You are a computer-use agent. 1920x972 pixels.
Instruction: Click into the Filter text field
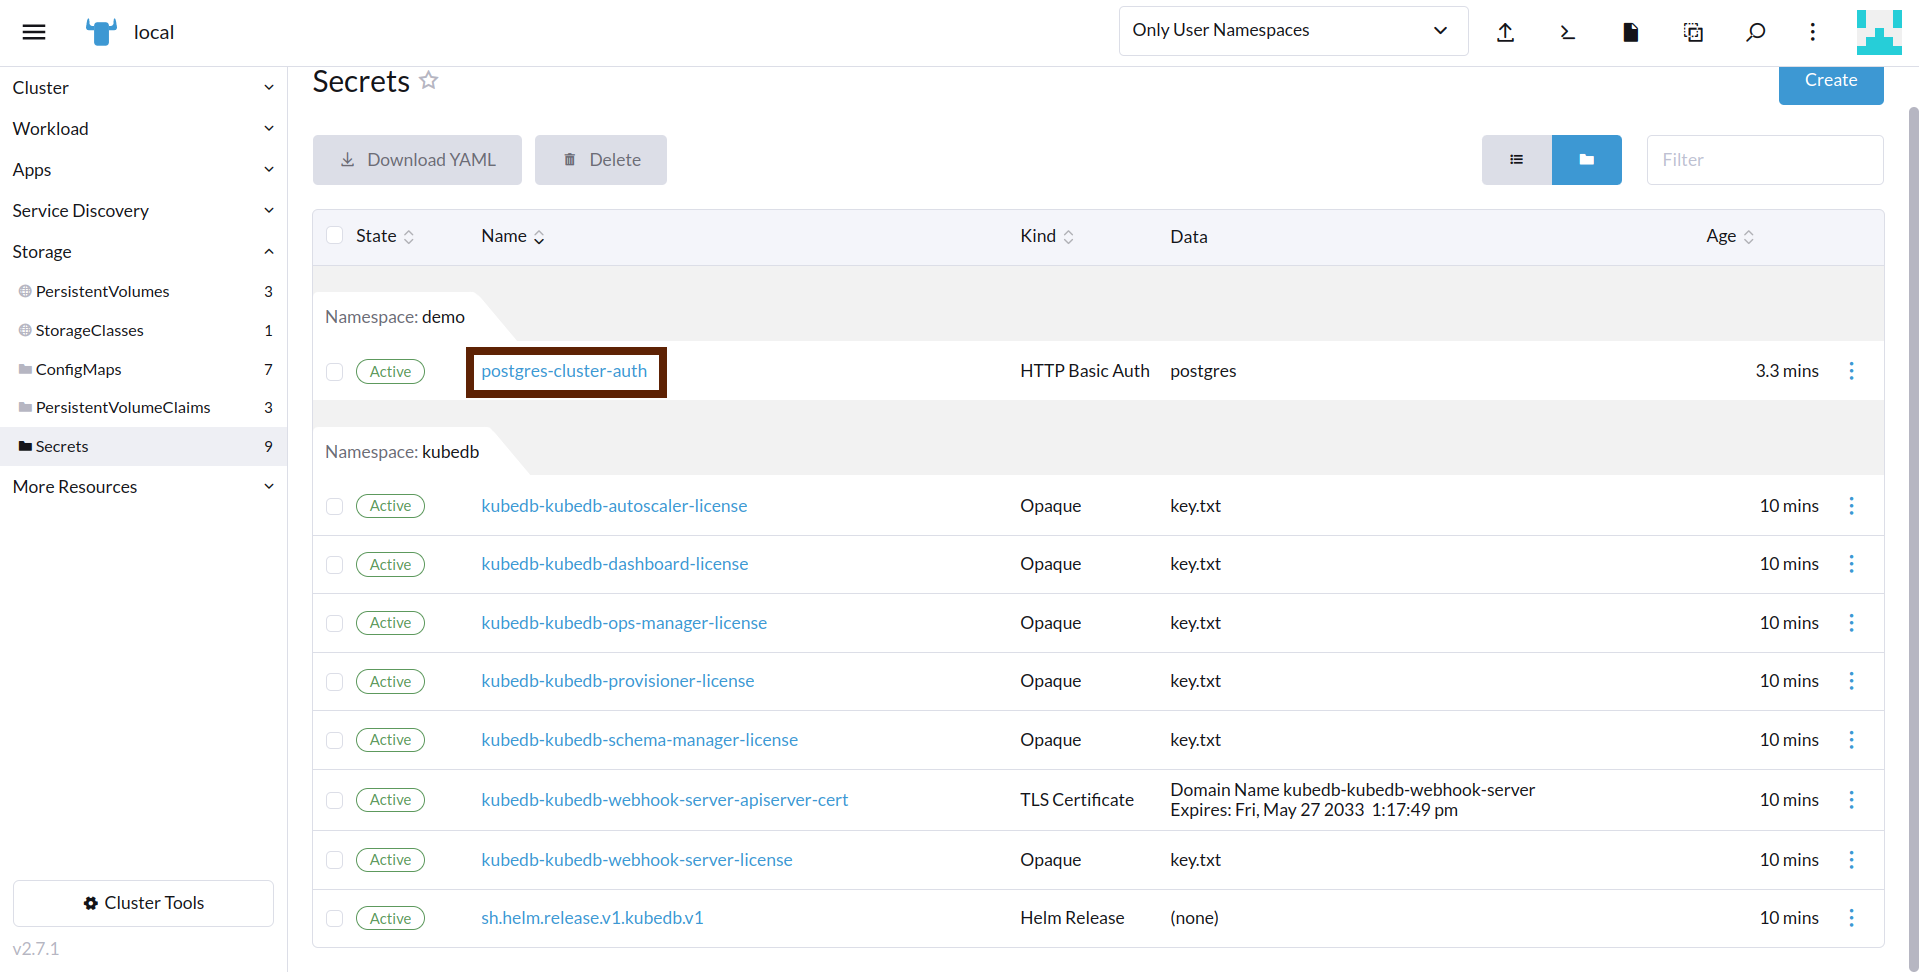coord(1764,160)
